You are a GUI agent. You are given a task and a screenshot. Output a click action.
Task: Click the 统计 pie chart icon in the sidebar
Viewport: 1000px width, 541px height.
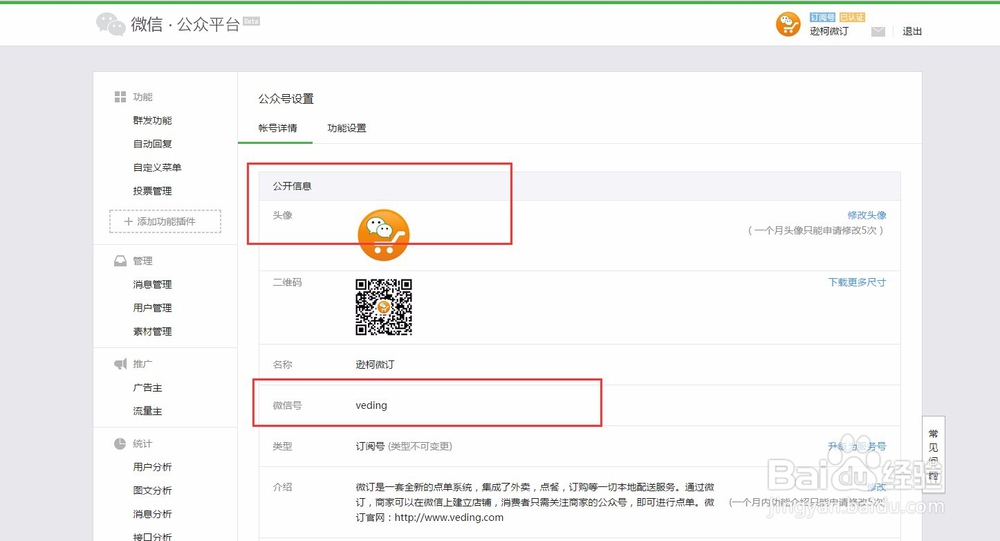click(x=120, y=443)
